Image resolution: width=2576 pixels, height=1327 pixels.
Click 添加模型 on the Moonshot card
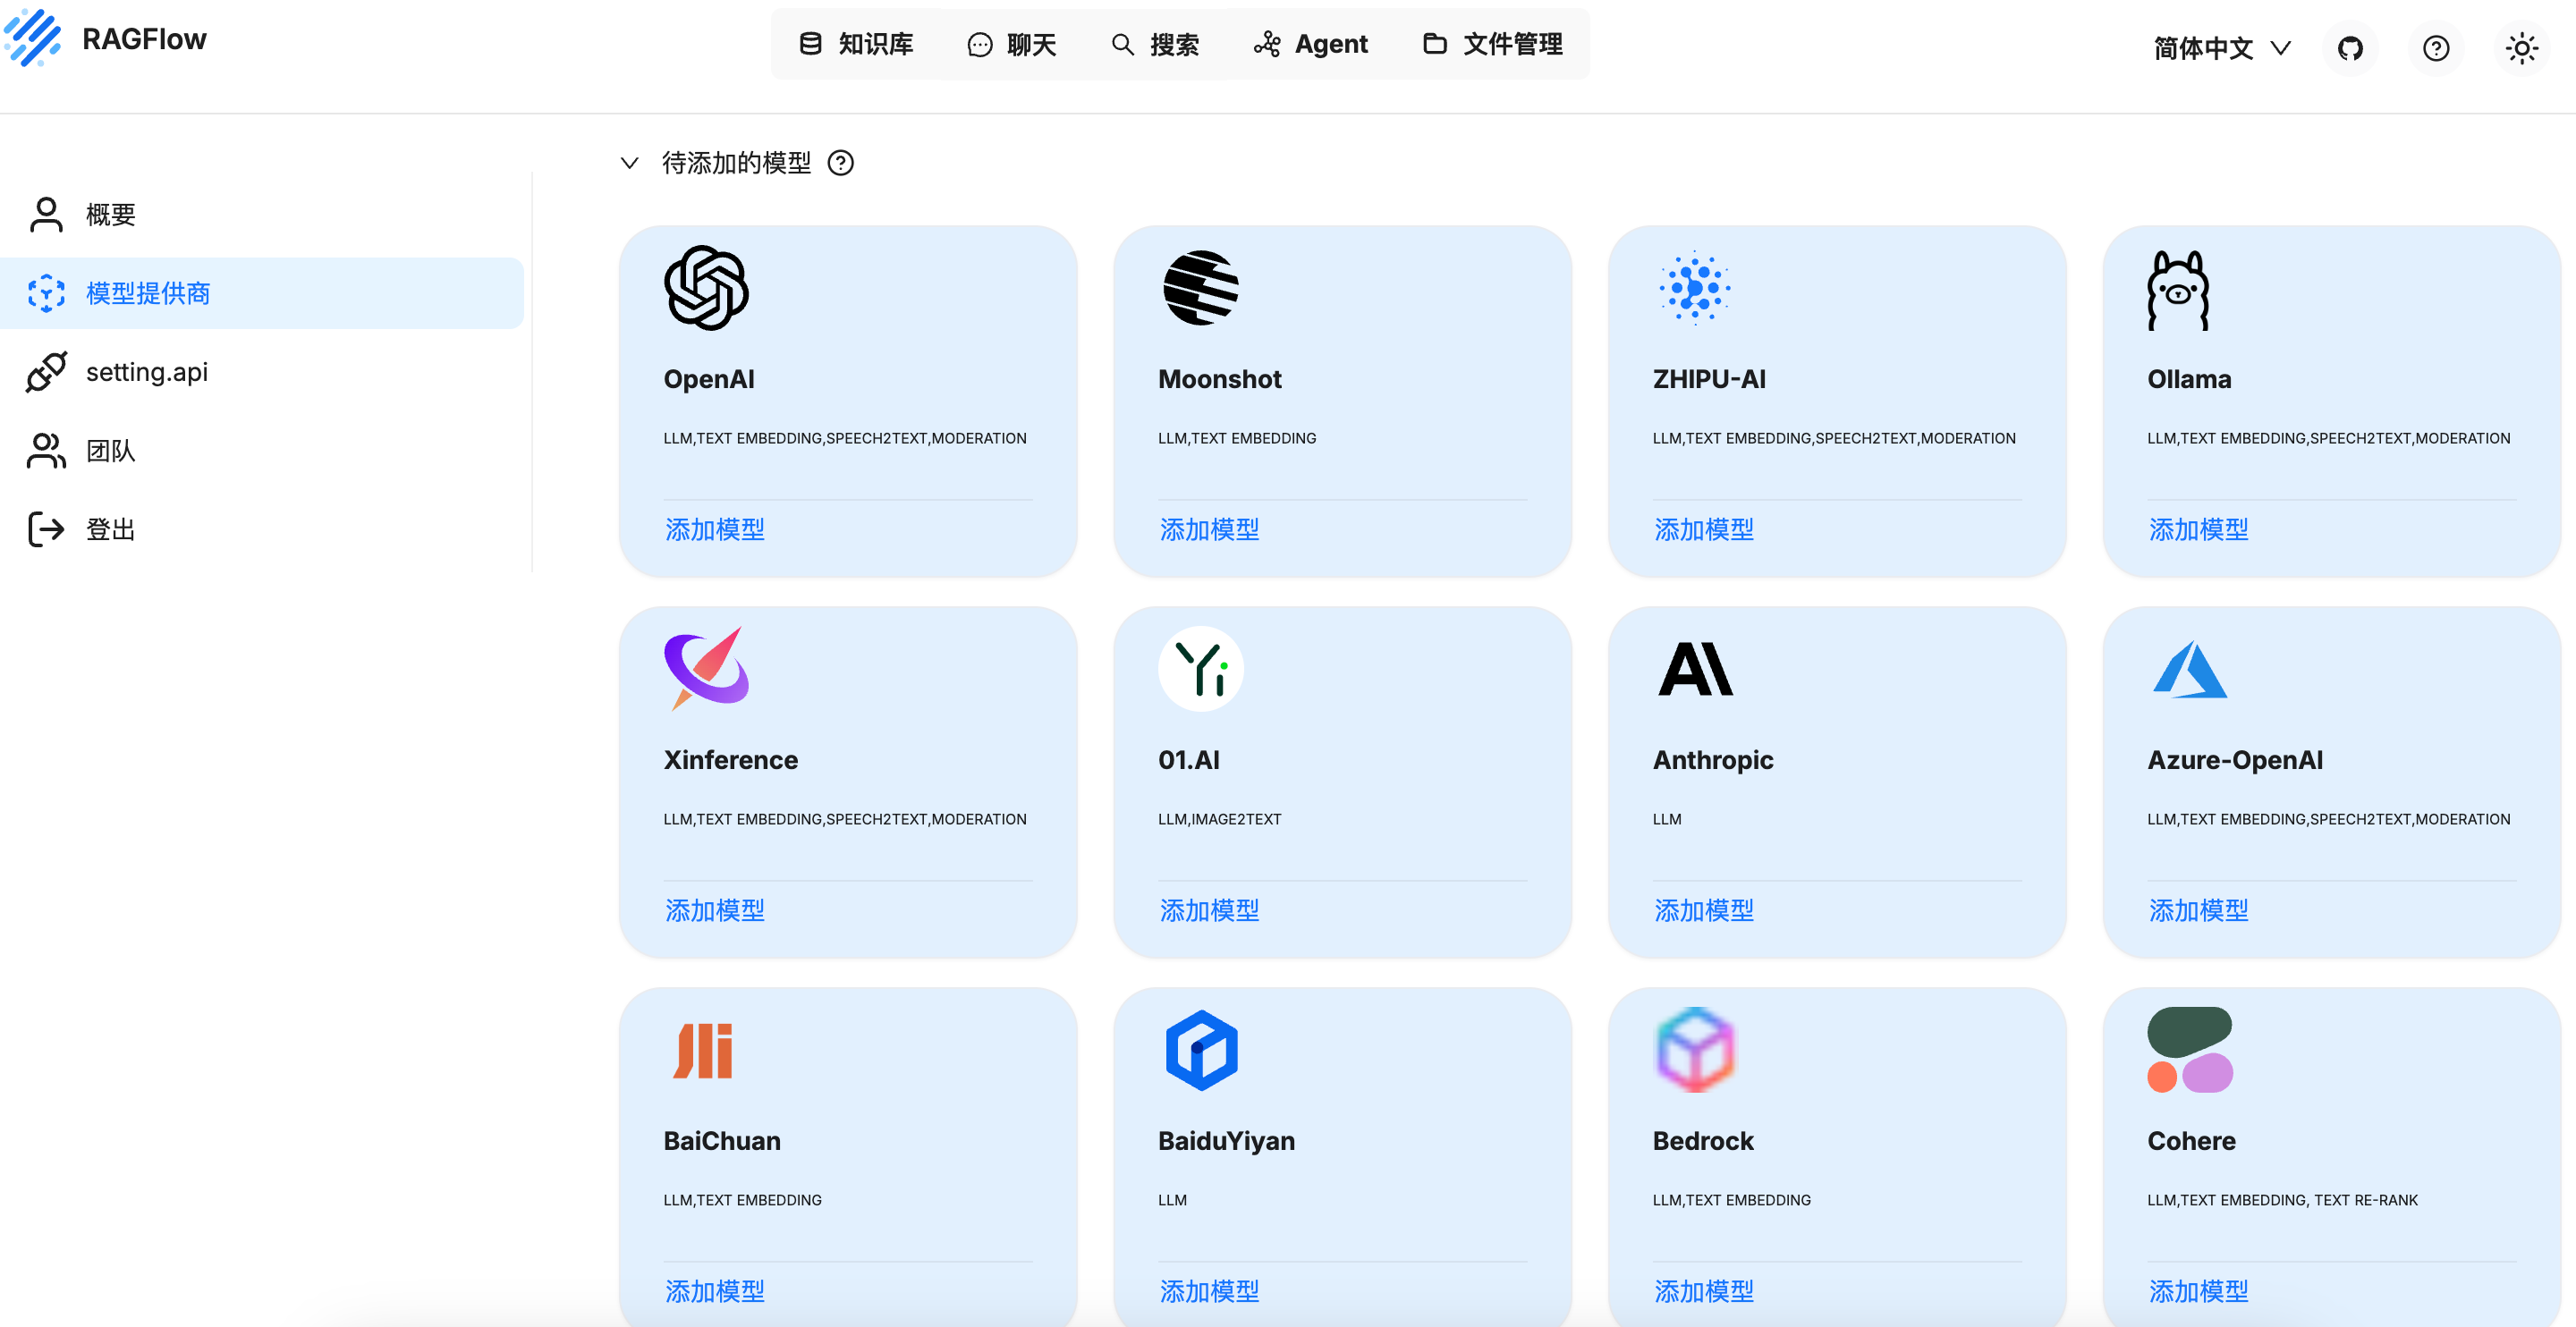tap(1209, 529)
